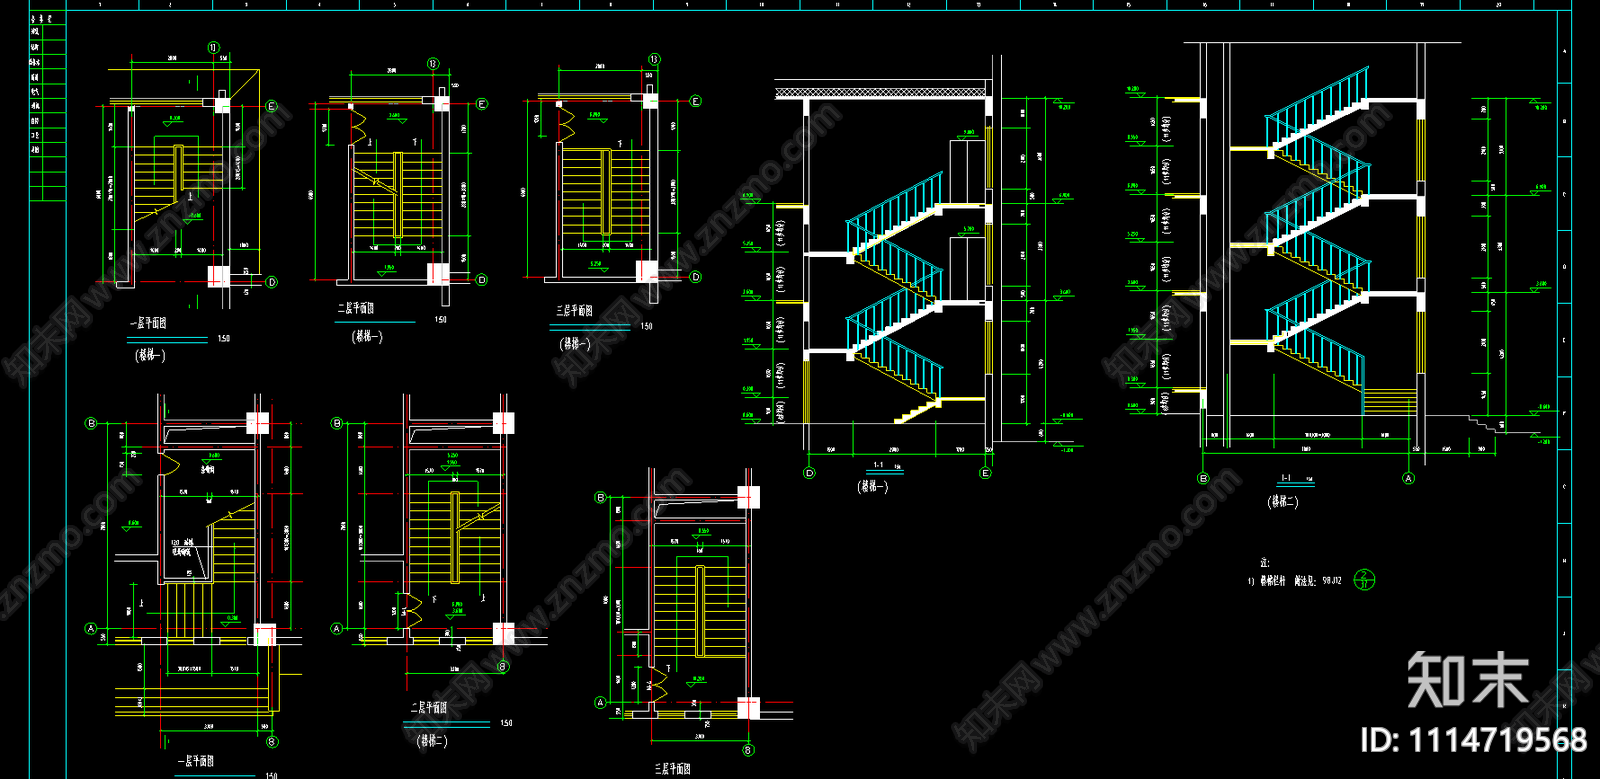
Task: Click the (楼梯一) label under 一层平面图
Action: (x=150, y=355)
